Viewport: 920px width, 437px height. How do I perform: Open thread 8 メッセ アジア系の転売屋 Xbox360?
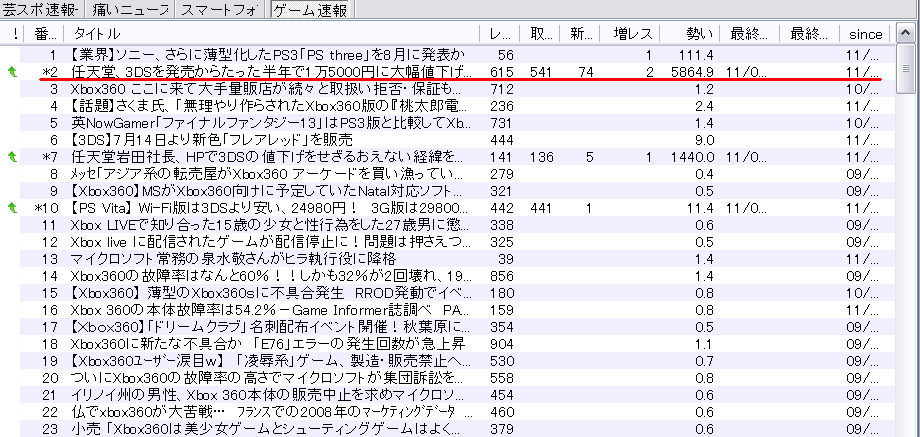click(x=265, y=174)
